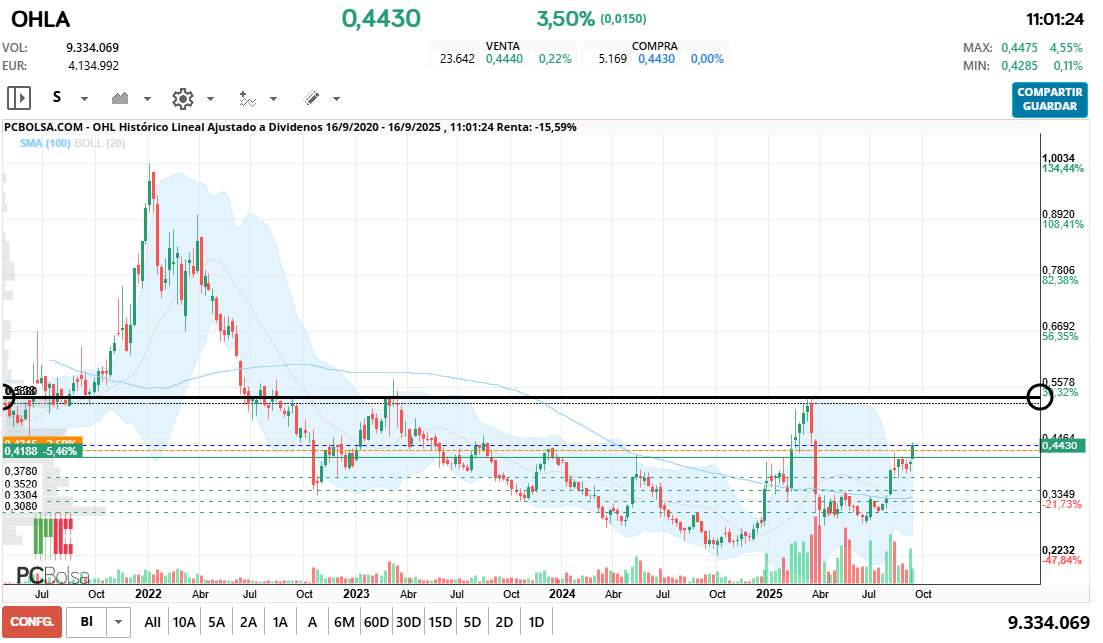Click the VOL value 9.334.069 at top
Image resolution: width=1103 pixels, height=643 pixels.
[93, 48]
